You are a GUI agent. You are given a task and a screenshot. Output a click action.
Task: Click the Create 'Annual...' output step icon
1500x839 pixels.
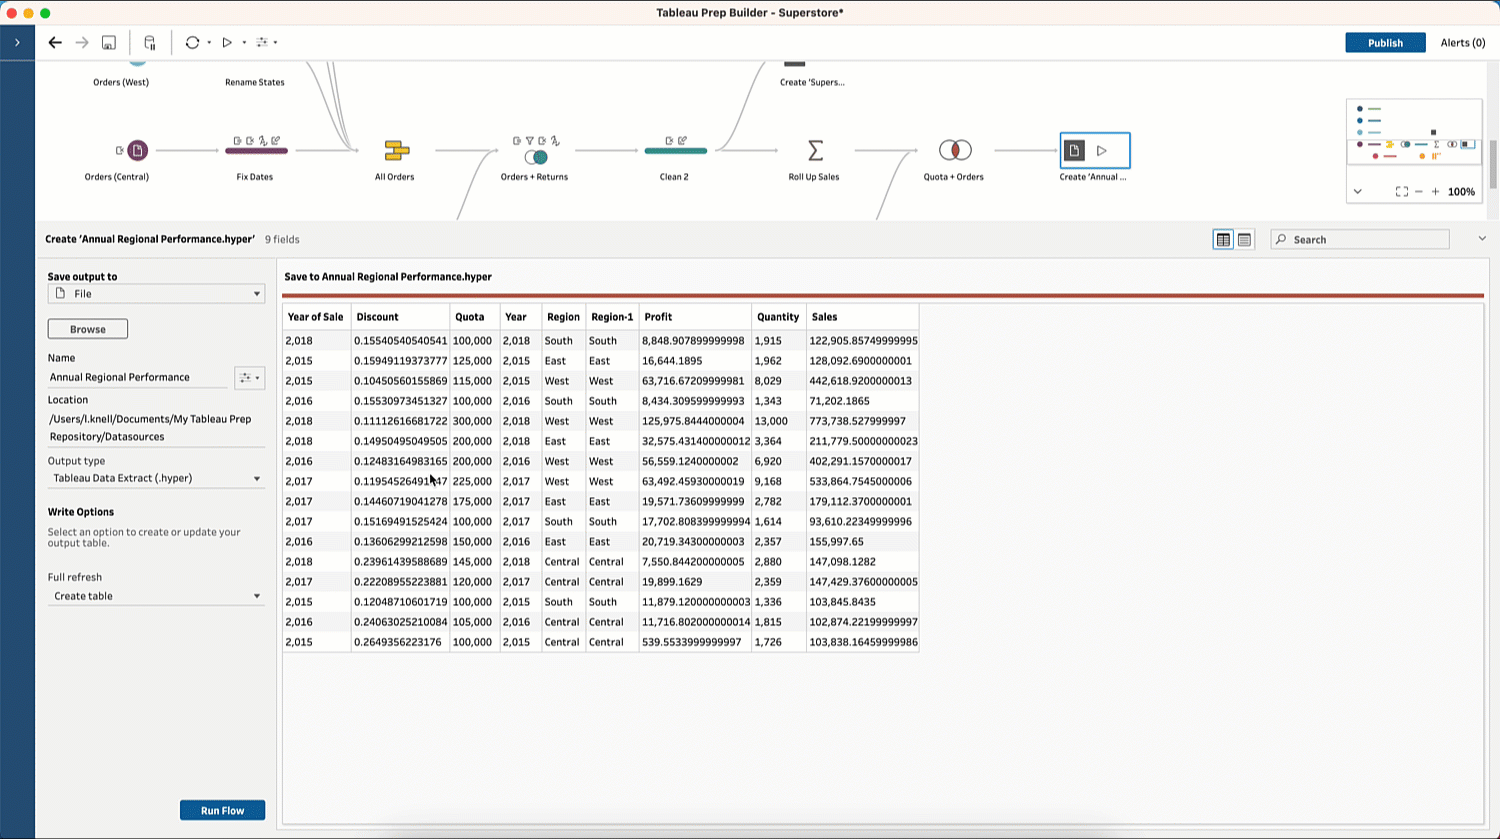coord(1074,150)
